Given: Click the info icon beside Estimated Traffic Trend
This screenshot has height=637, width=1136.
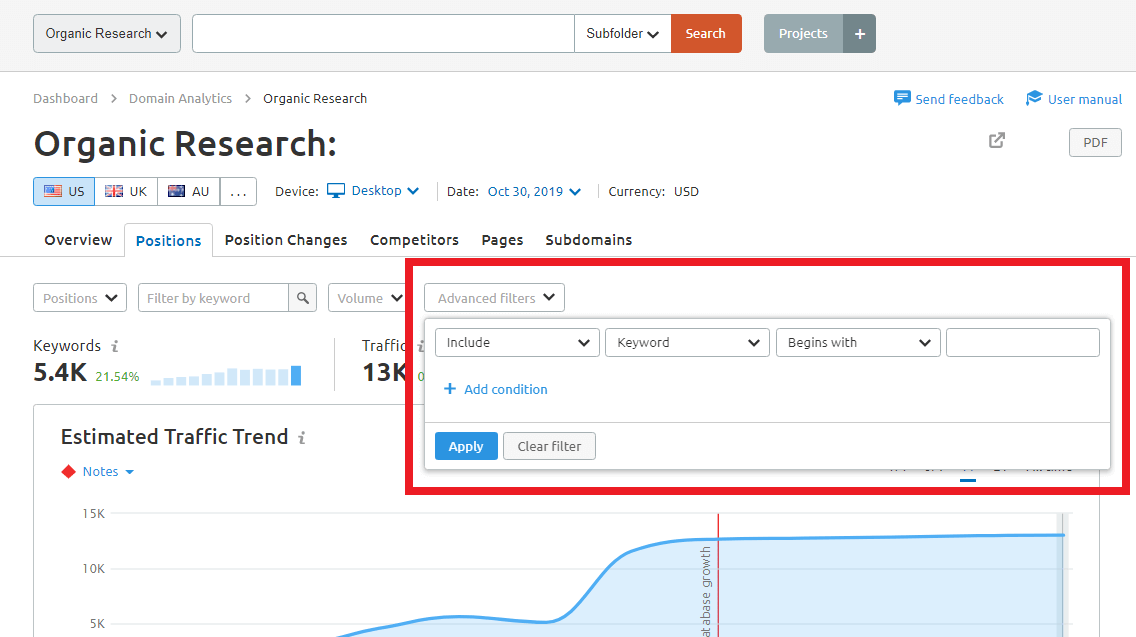Looking at the screenshot, I should tap(303, 437).
